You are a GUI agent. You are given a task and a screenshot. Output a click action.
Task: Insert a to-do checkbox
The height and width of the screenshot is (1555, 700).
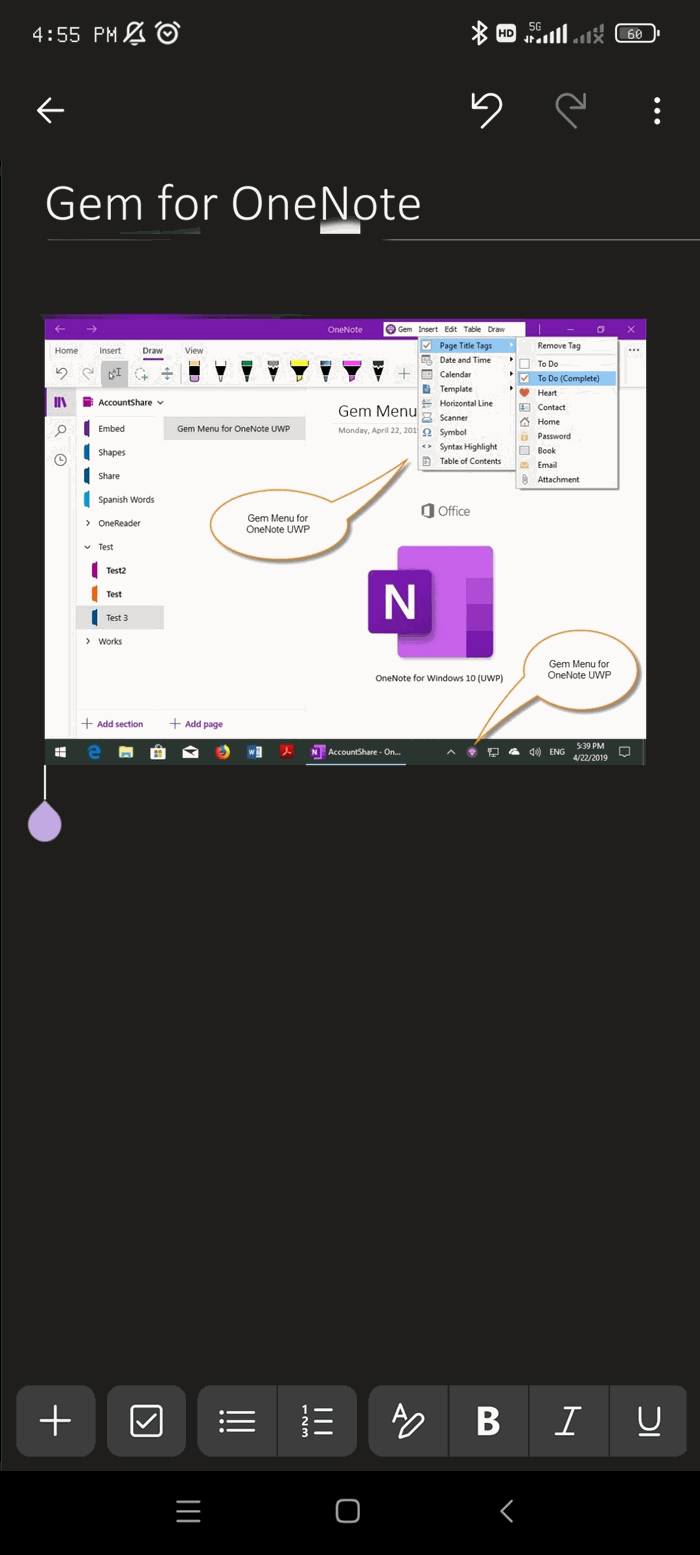(x=146, y=1420)
